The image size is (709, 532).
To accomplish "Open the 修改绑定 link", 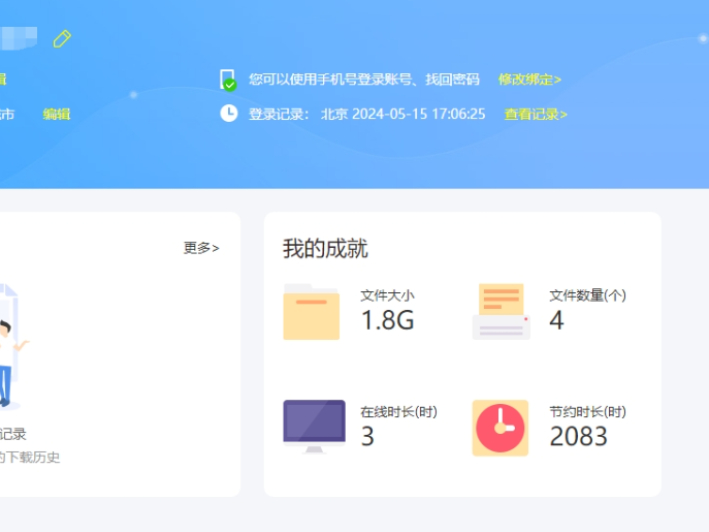I will (529, 80).
